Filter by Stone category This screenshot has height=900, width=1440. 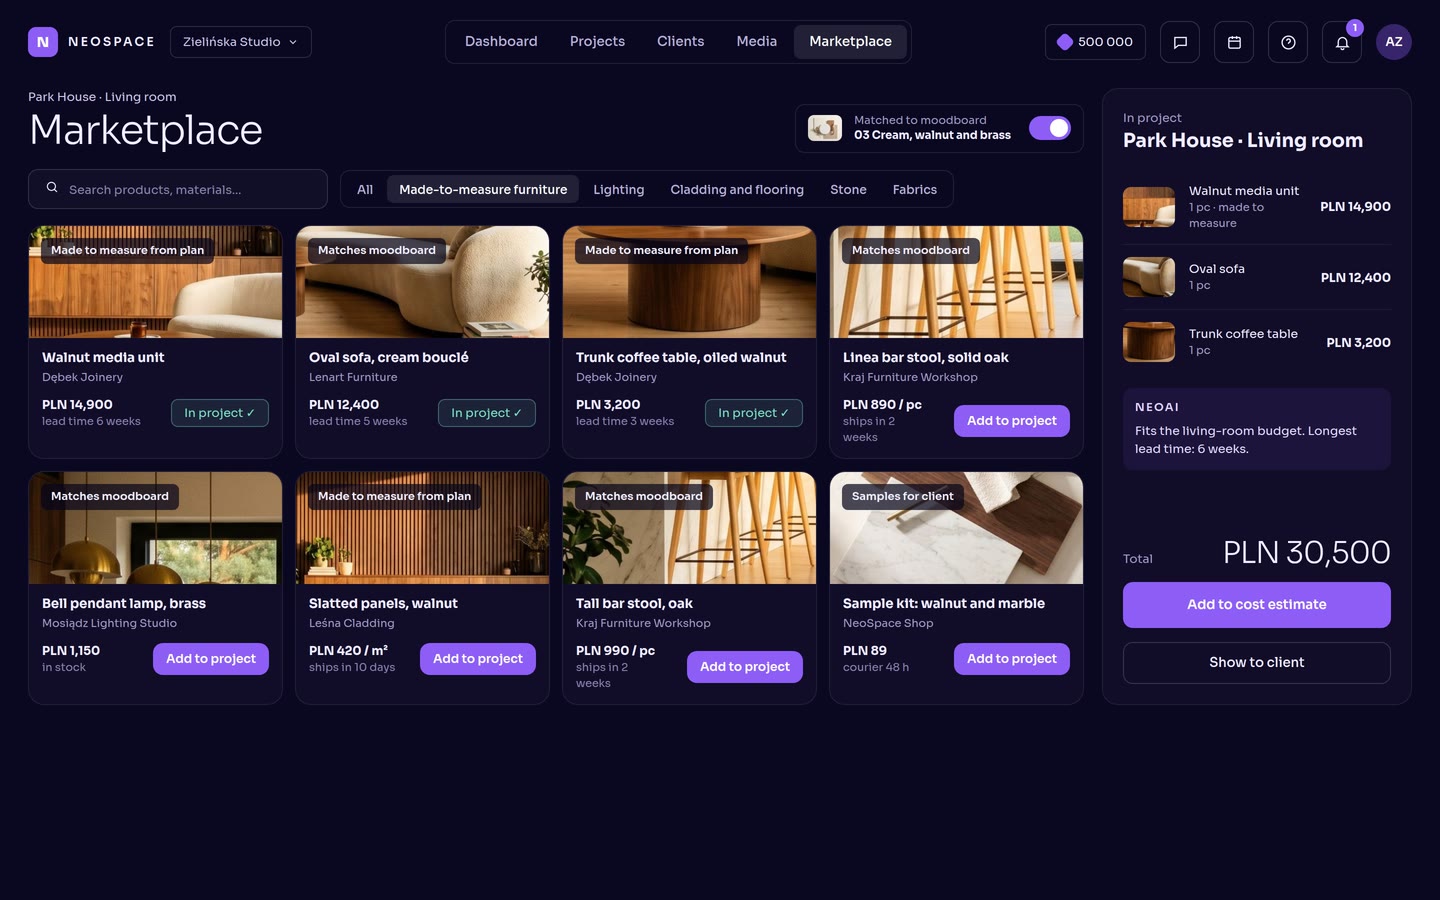(848, 190)
